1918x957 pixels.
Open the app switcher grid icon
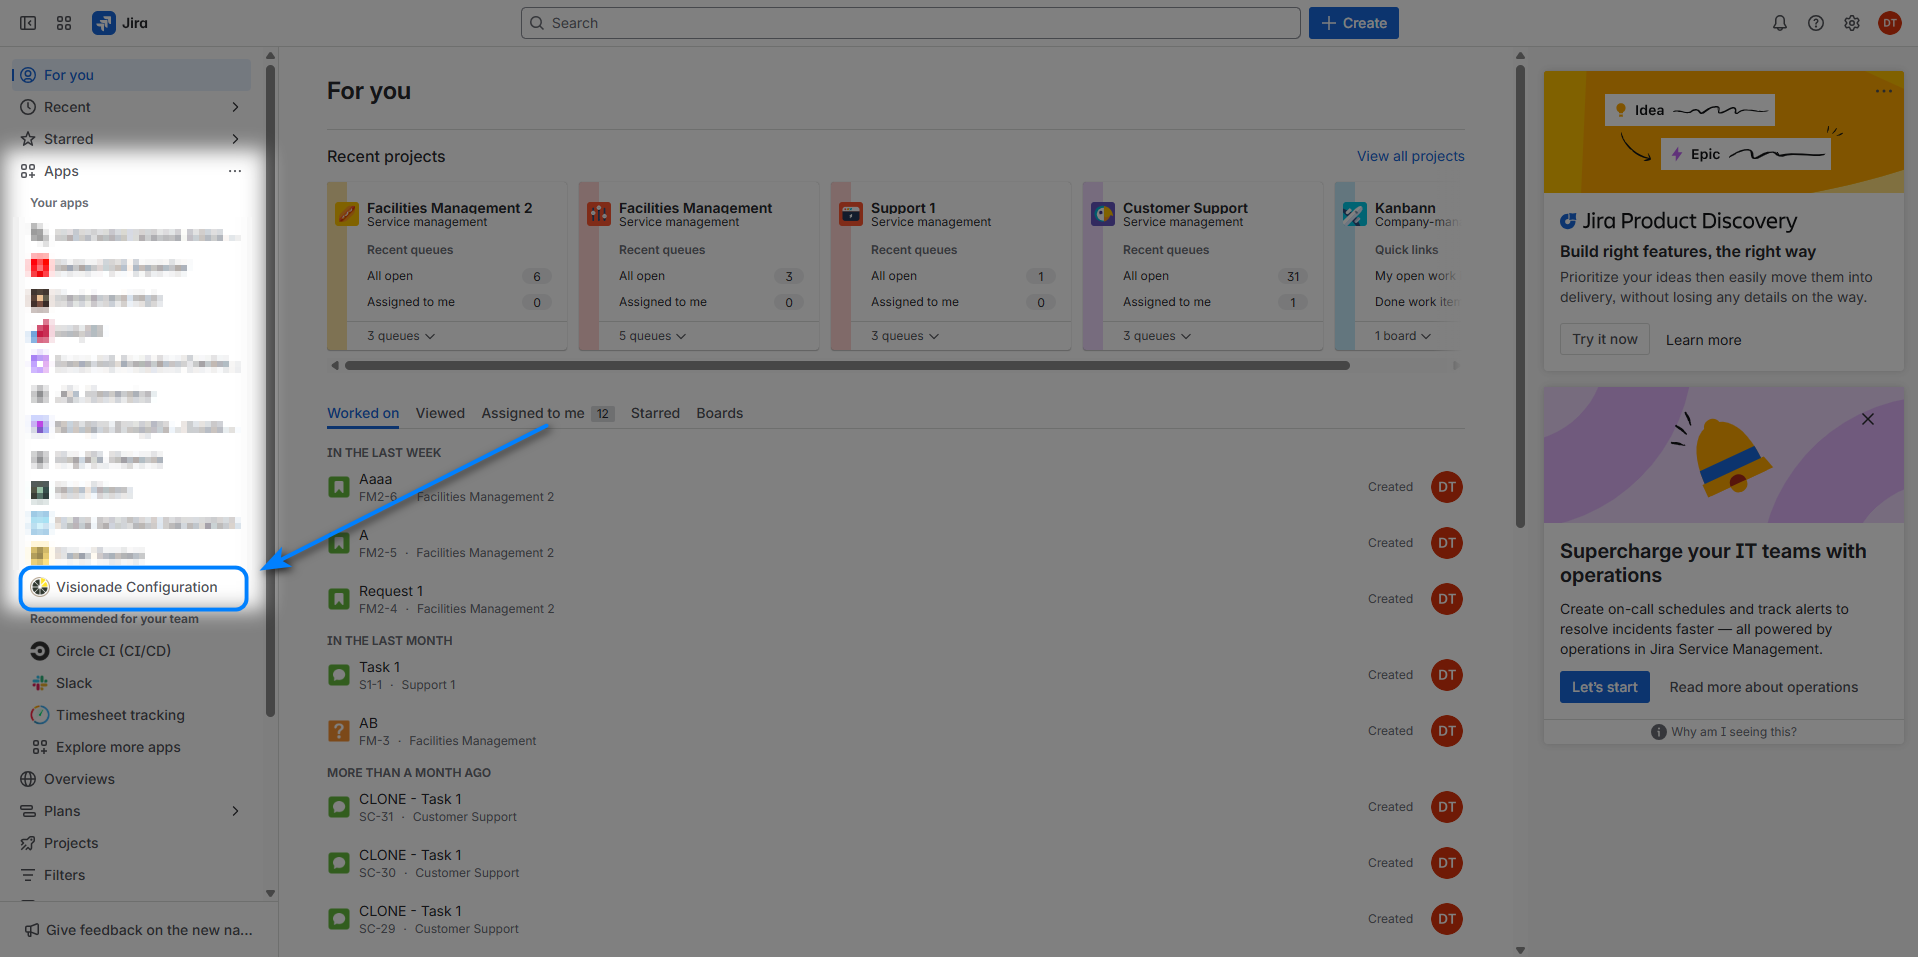[x=64, y=23]
